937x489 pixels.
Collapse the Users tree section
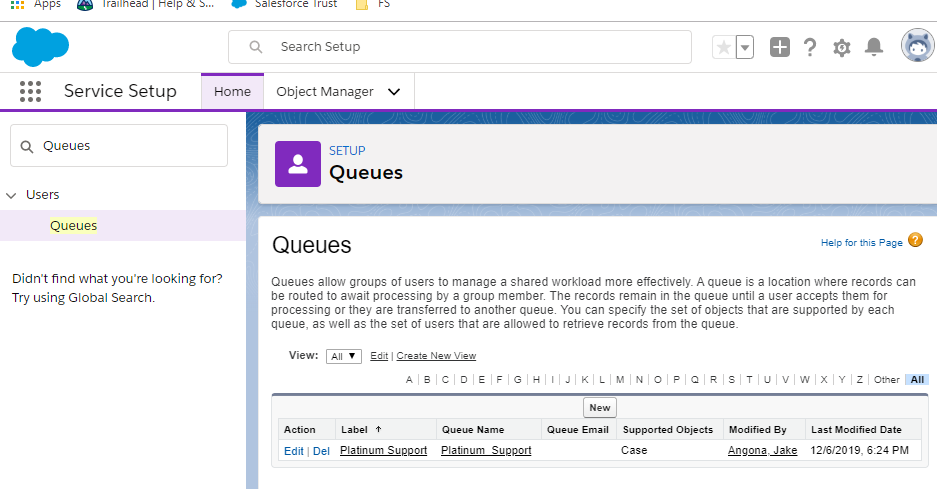pos(11,195)
